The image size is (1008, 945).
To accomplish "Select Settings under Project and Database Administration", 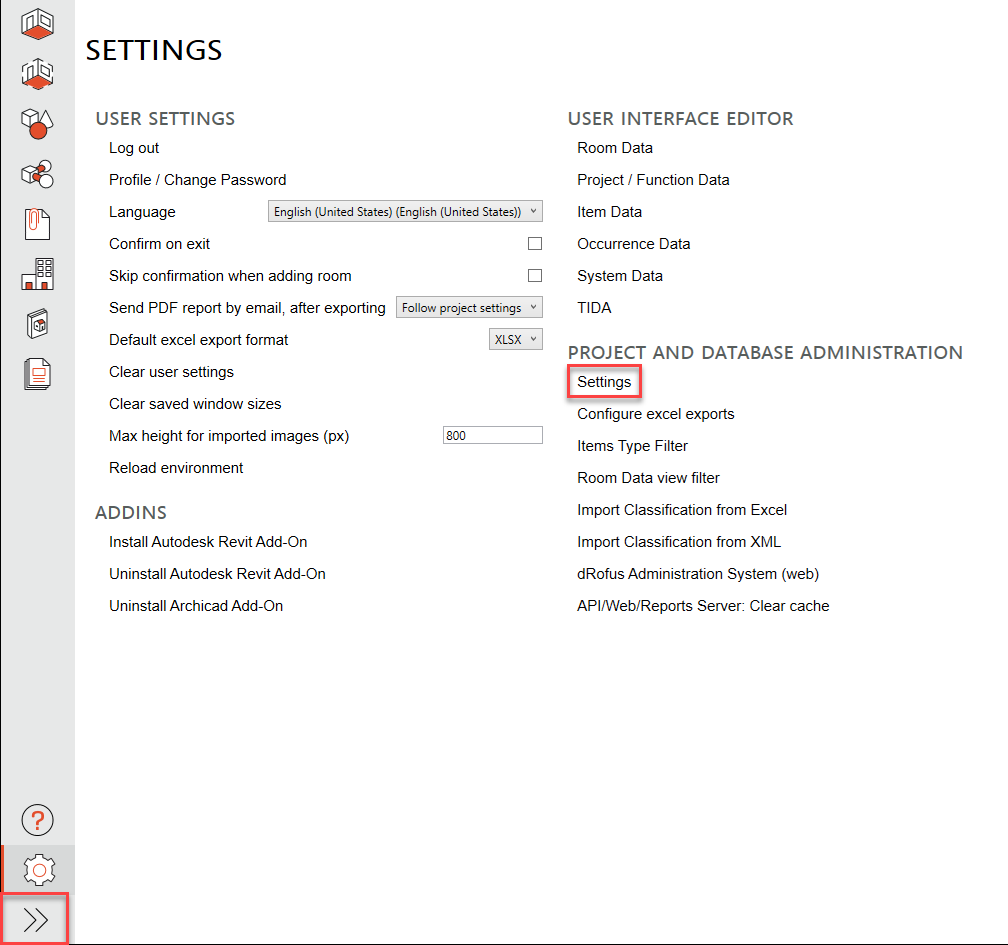I will point(603,381).
